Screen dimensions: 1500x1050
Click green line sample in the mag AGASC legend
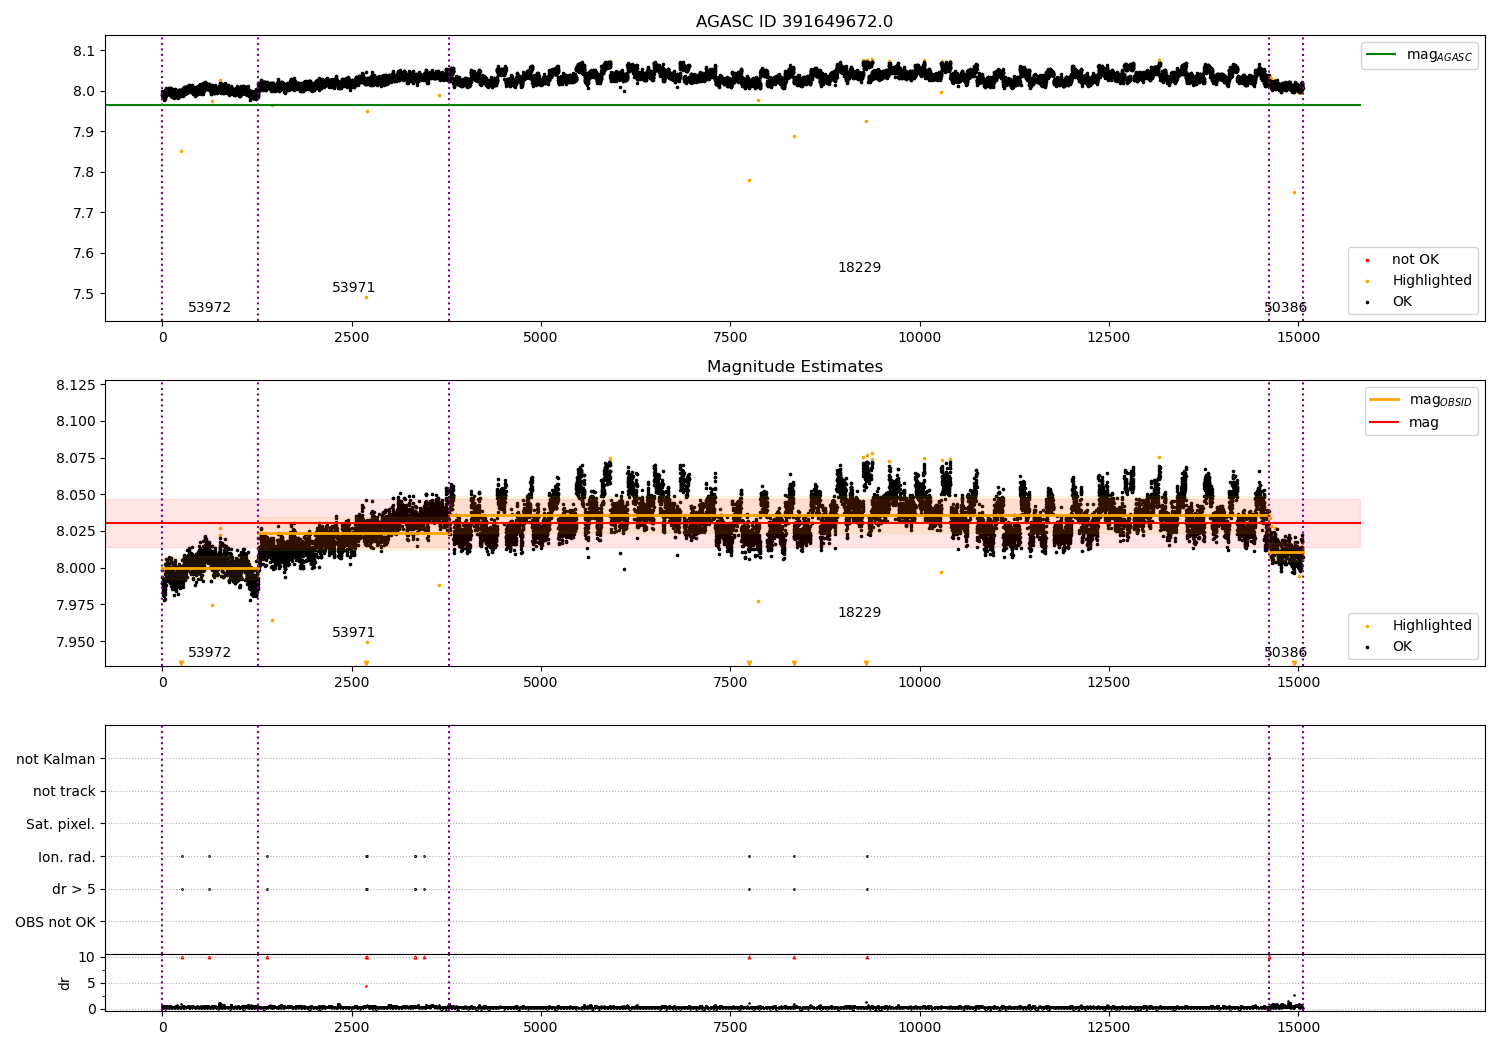[1381, 55]
